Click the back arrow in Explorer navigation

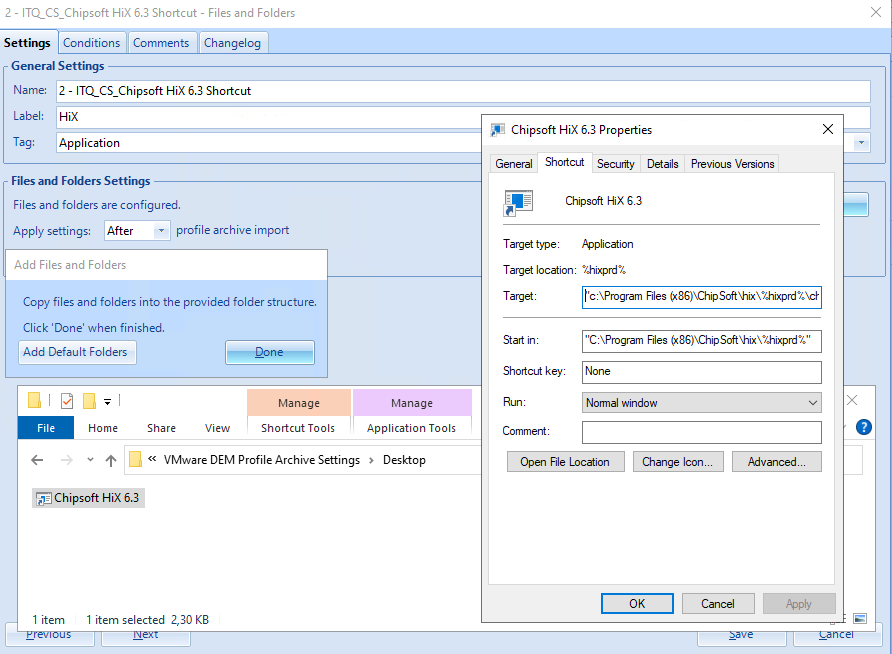pyautogui.click(x=37, y=460)
